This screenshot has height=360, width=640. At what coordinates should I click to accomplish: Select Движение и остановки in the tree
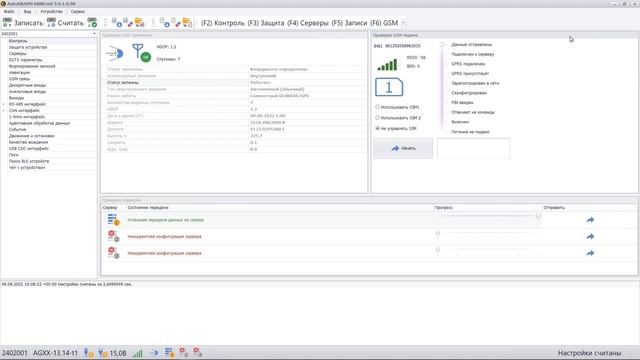[x=31, y=136]
